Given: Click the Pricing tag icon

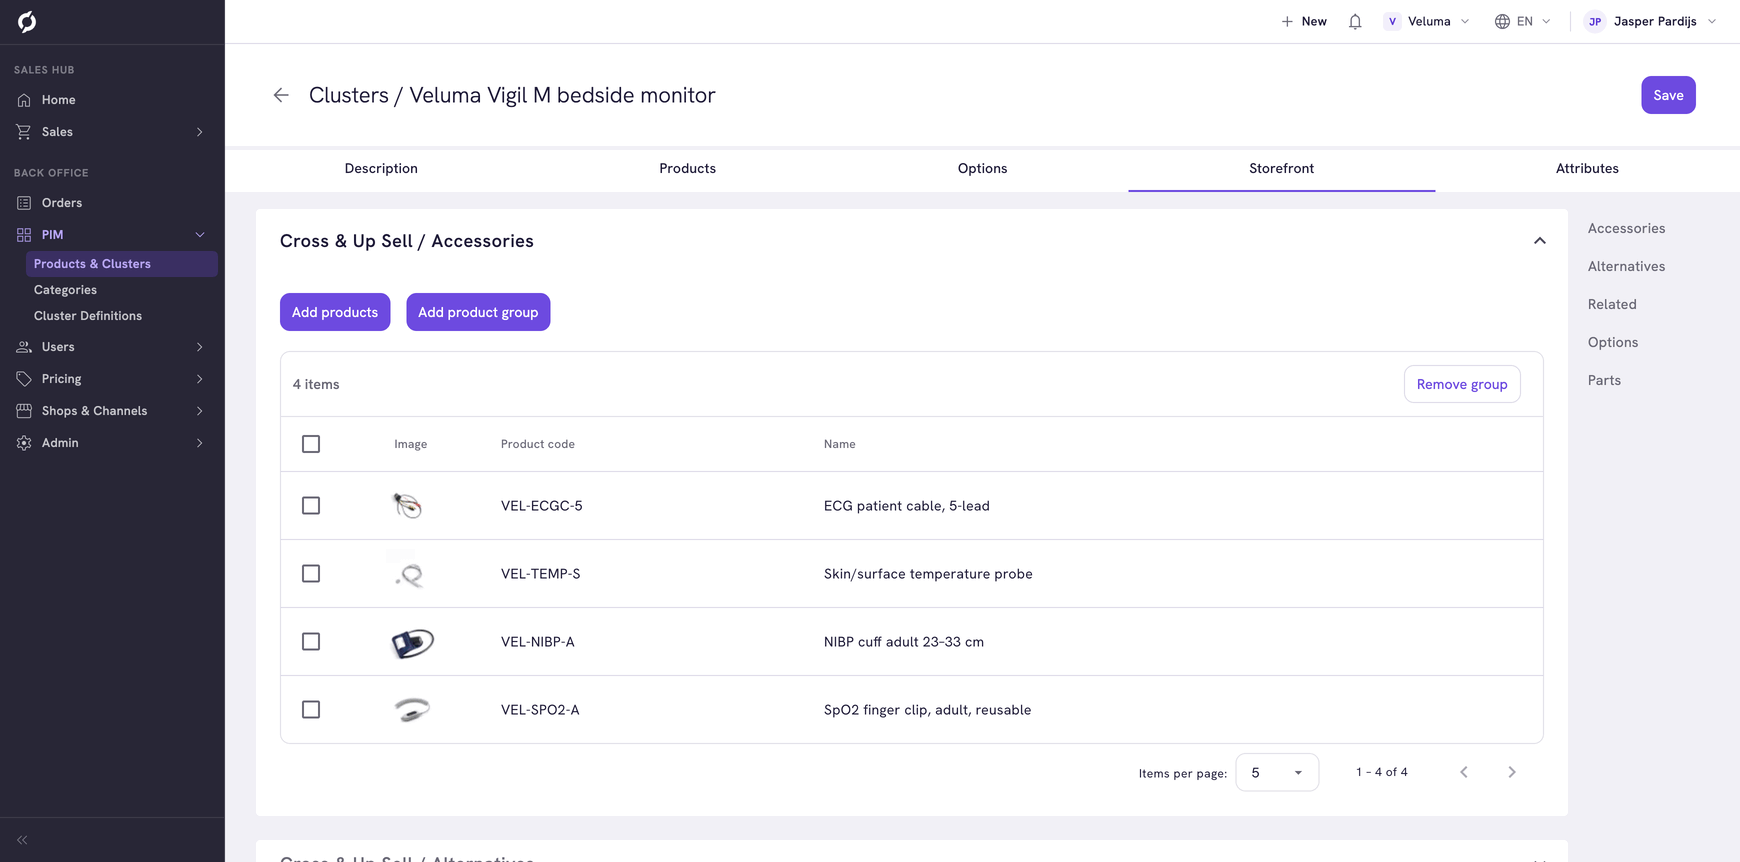Looking at the screenshot, I should click(24, 379).
